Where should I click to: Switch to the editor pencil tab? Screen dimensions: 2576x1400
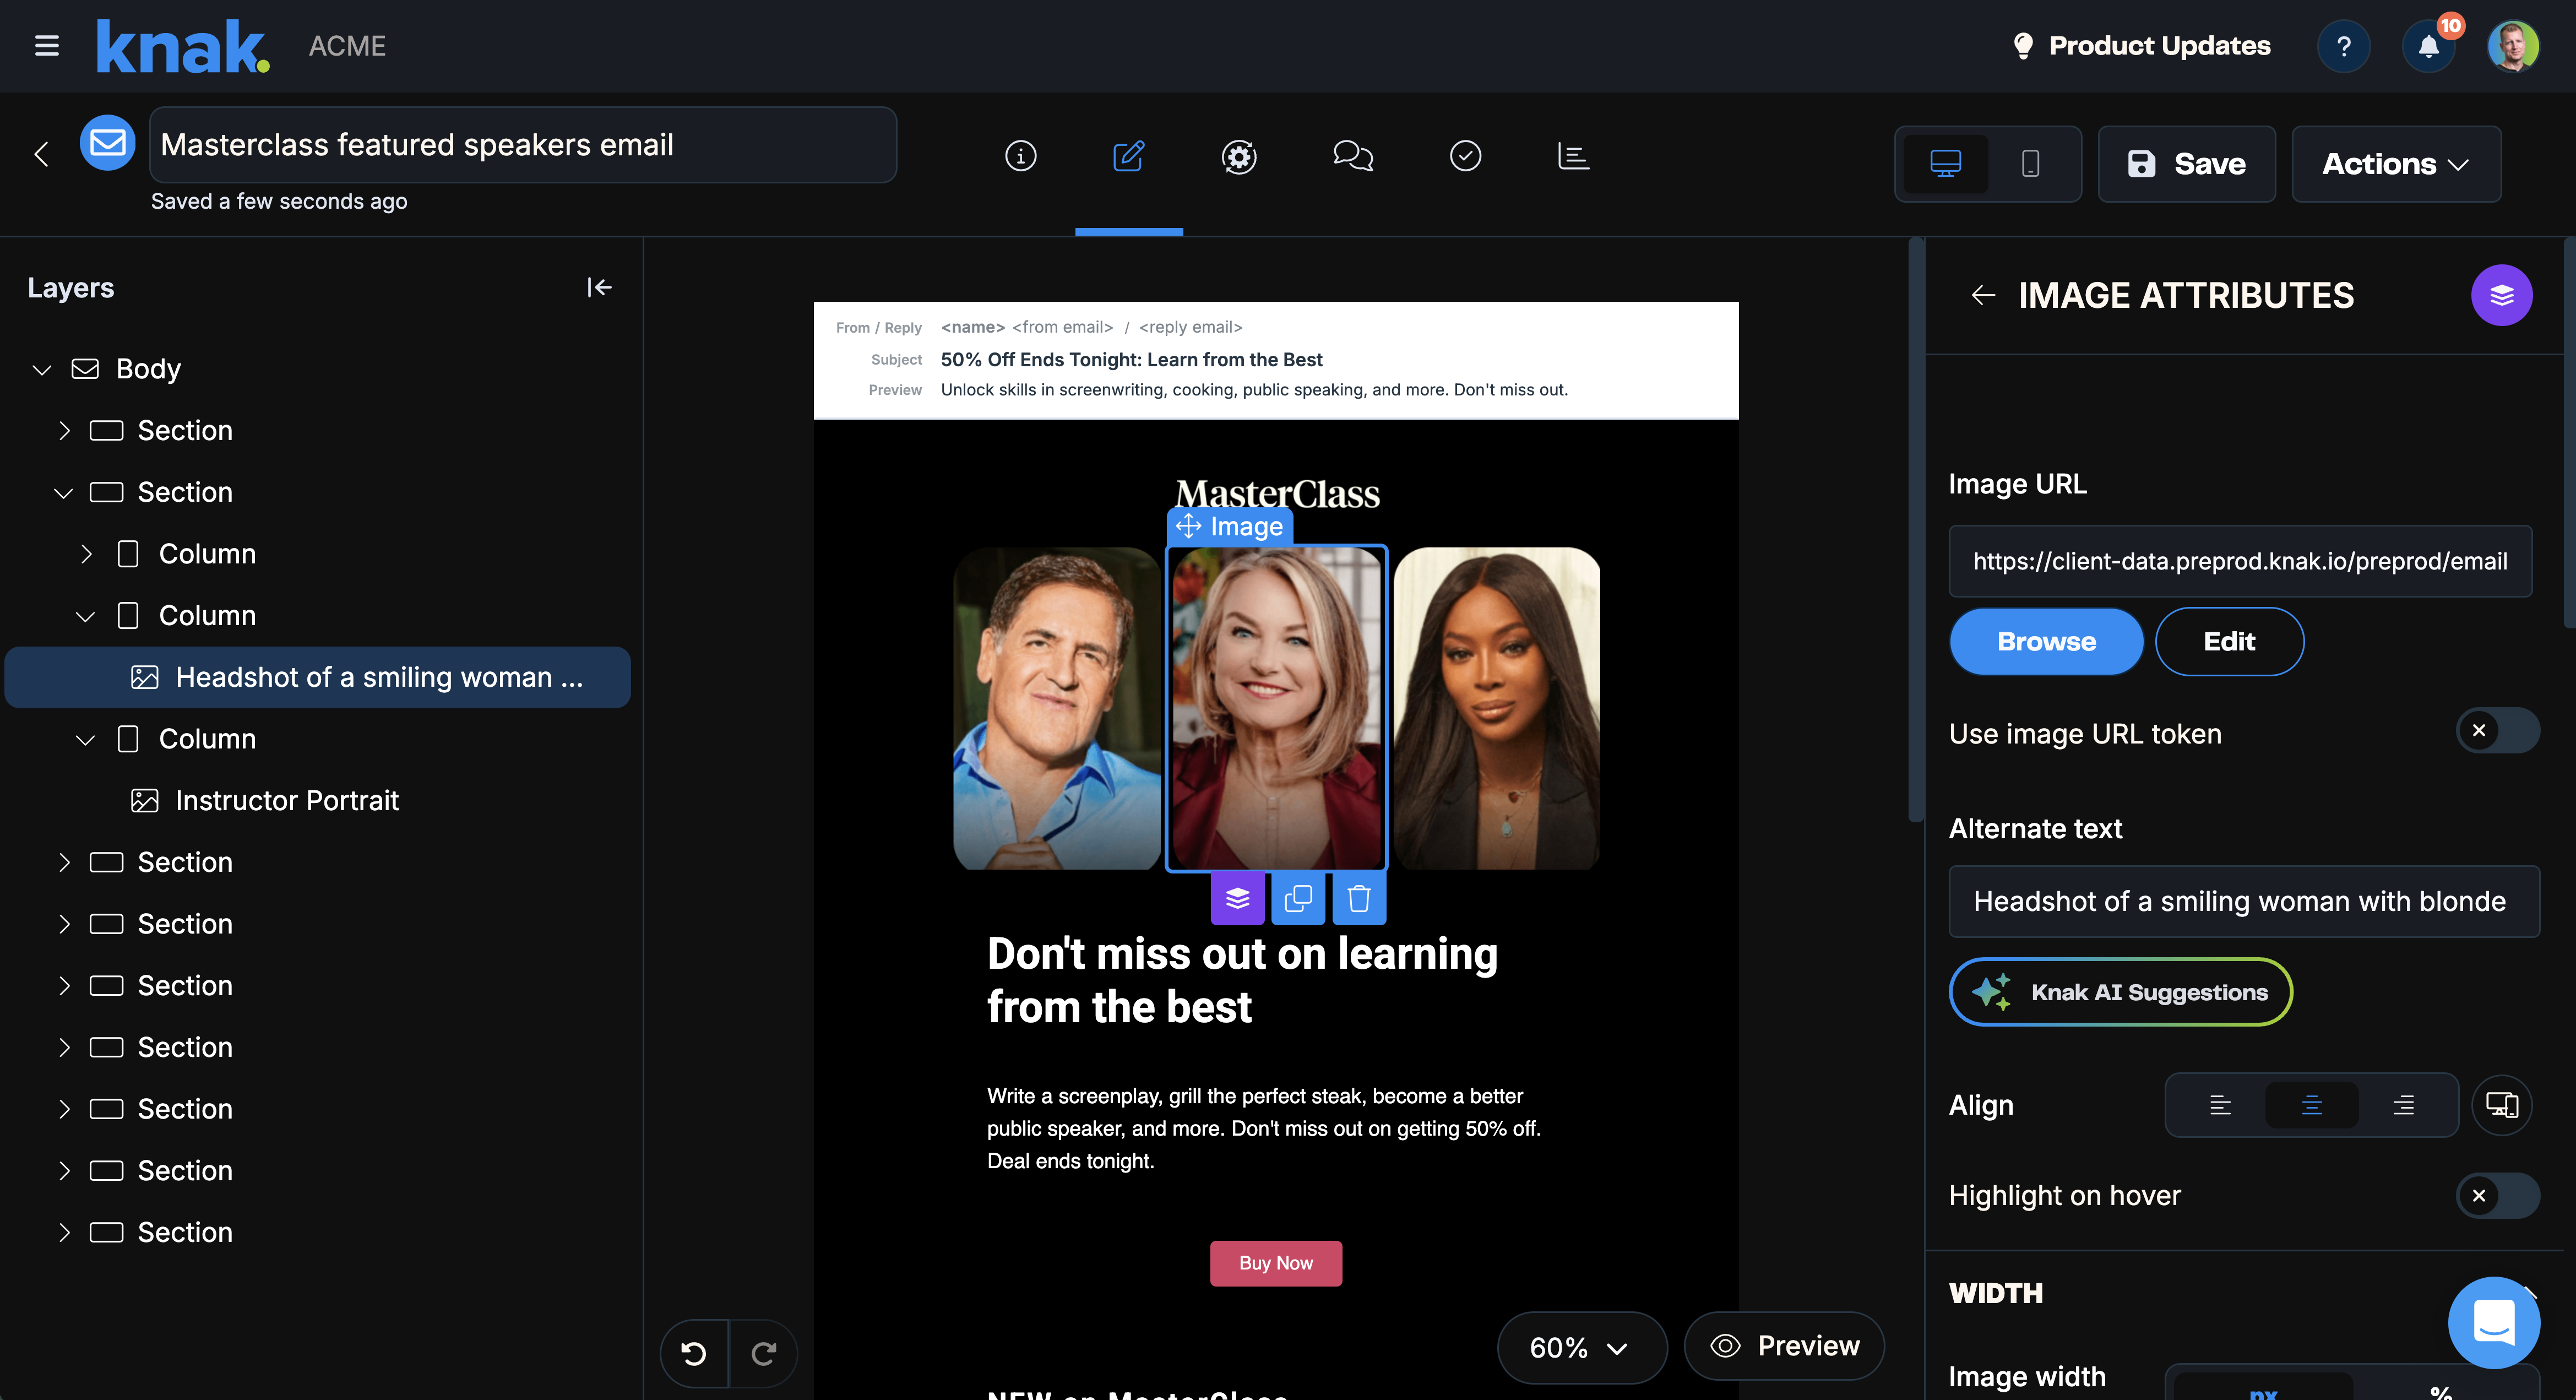tap(1128, 156)
